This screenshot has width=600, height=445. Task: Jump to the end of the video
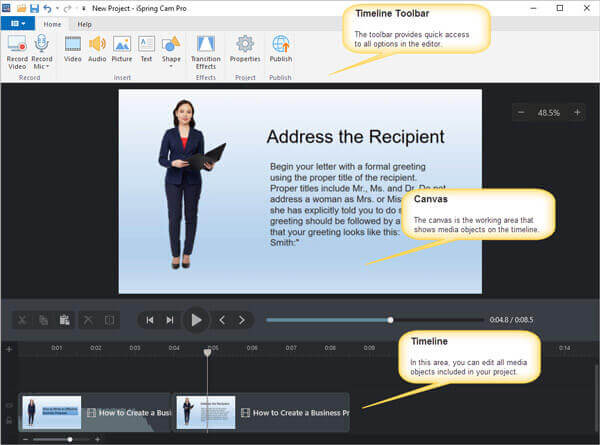tap(170, 320)
